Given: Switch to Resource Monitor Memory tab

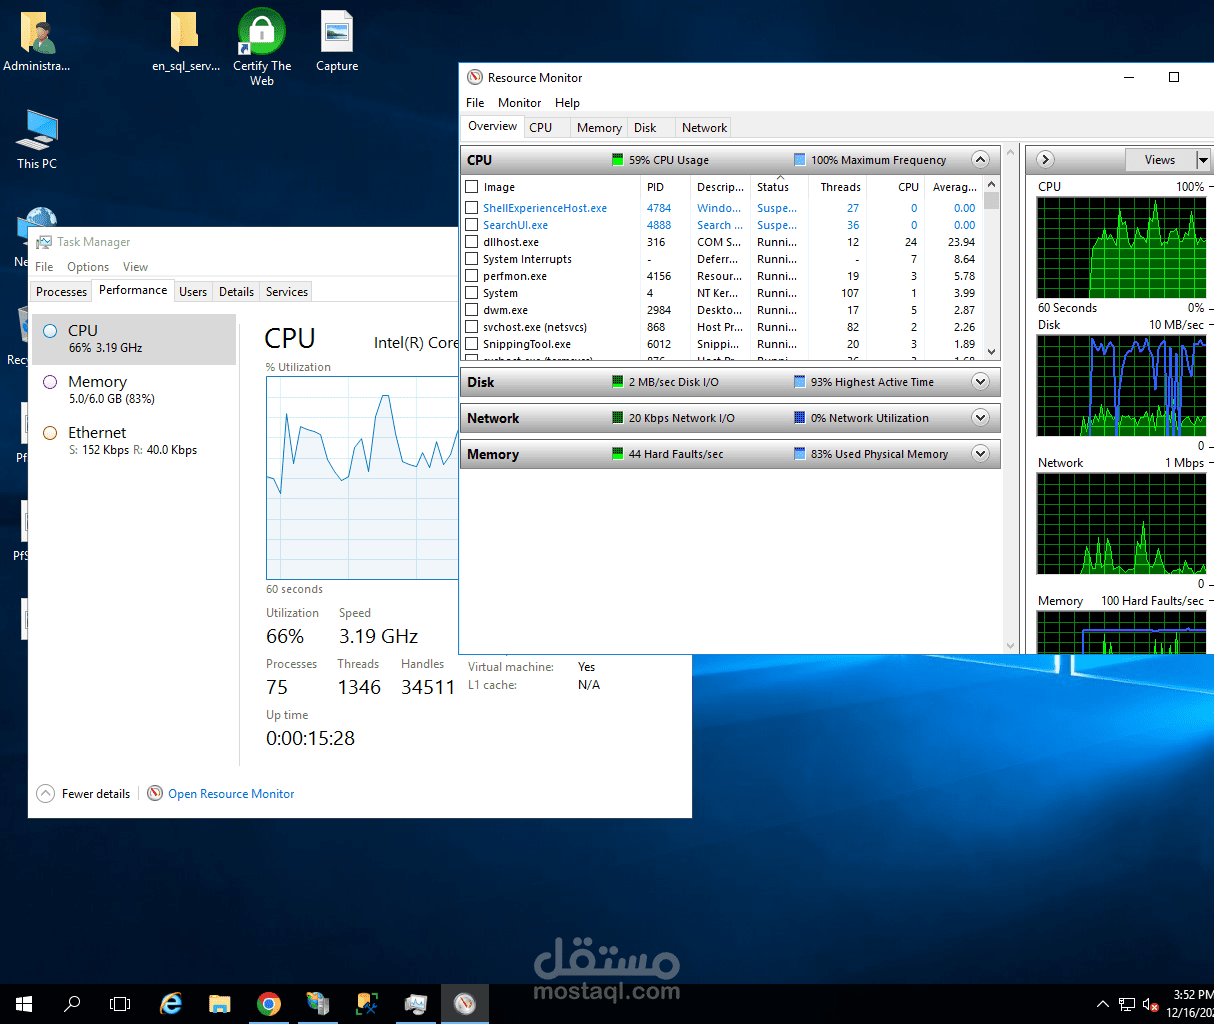Looking at the screenshot, I should (599, 128).
